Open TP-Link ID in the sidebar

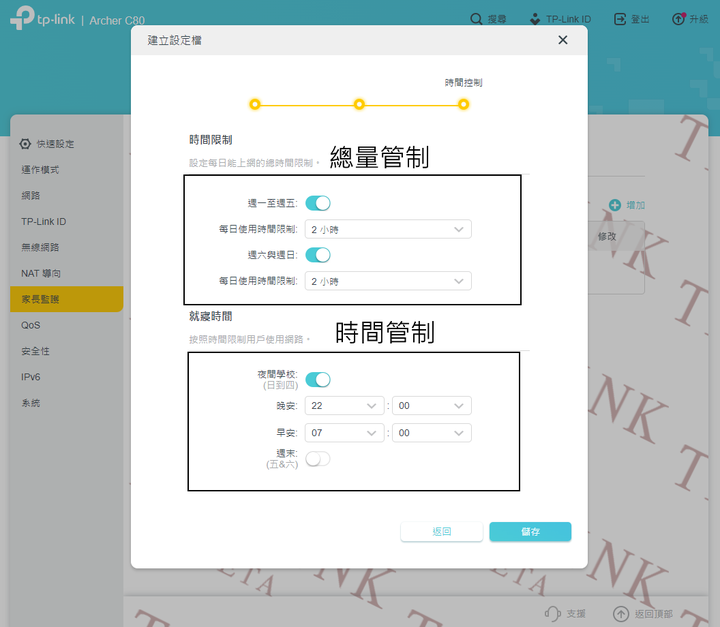[x=44, y=221]
